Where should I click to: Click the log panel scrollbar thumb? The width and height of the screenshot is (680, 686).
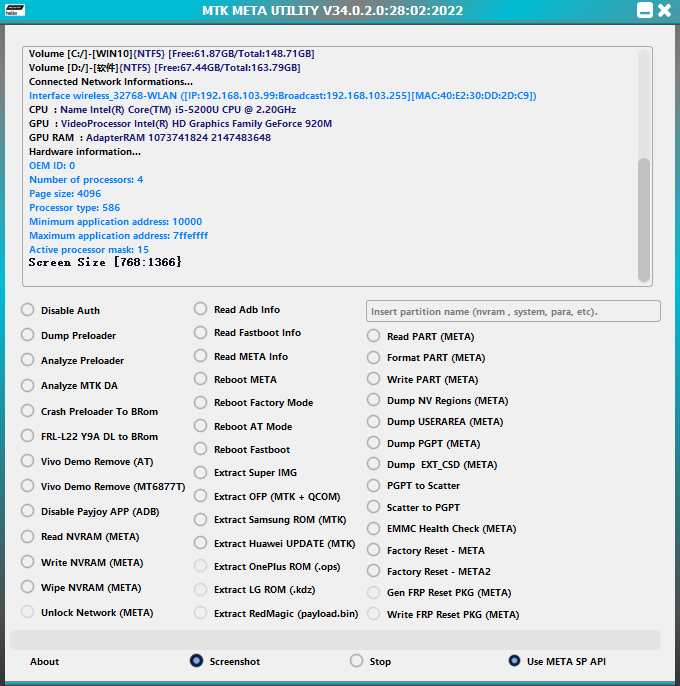coord(643,220)
